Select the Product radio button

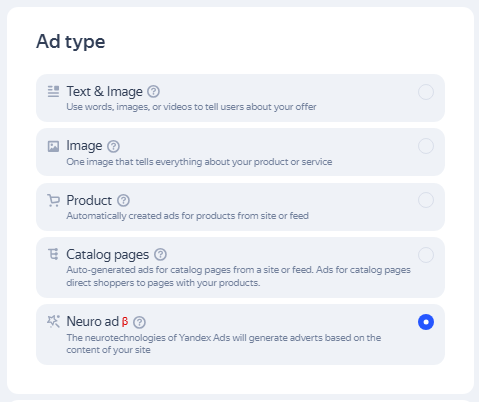tap(426, 200)
